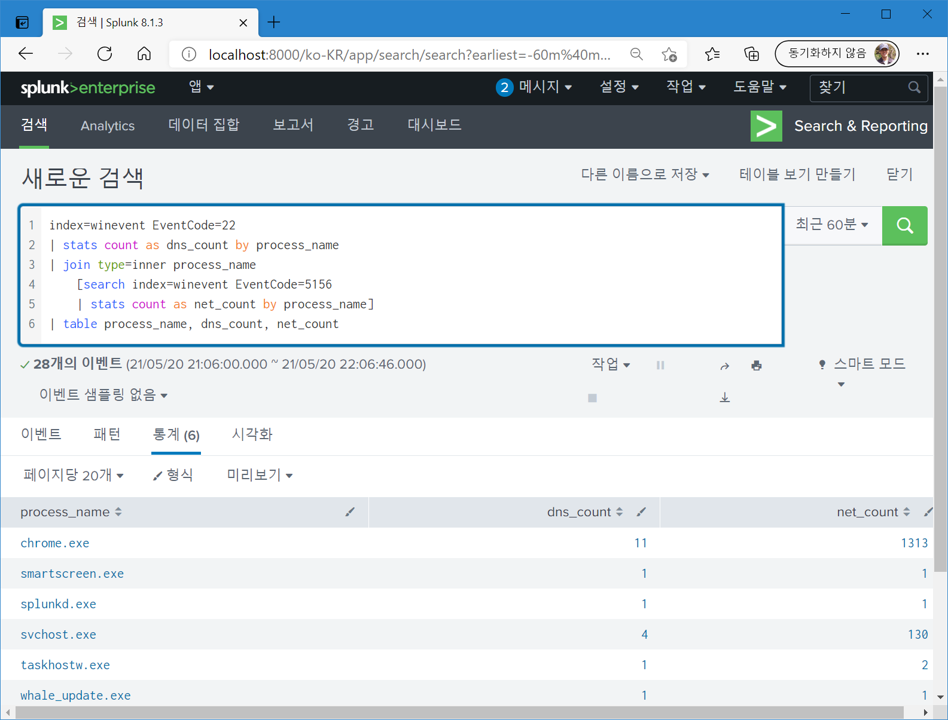Viewport: 948px width, 720px height.
Task: Open the 최근 60분 time range picker
Action: coord(831,225)
